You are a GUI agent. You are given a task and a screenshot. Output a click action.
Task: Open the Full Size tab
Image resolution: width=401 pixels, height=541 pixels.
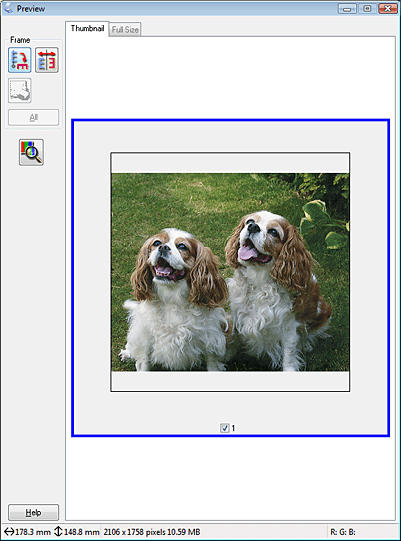pos(125,30)
